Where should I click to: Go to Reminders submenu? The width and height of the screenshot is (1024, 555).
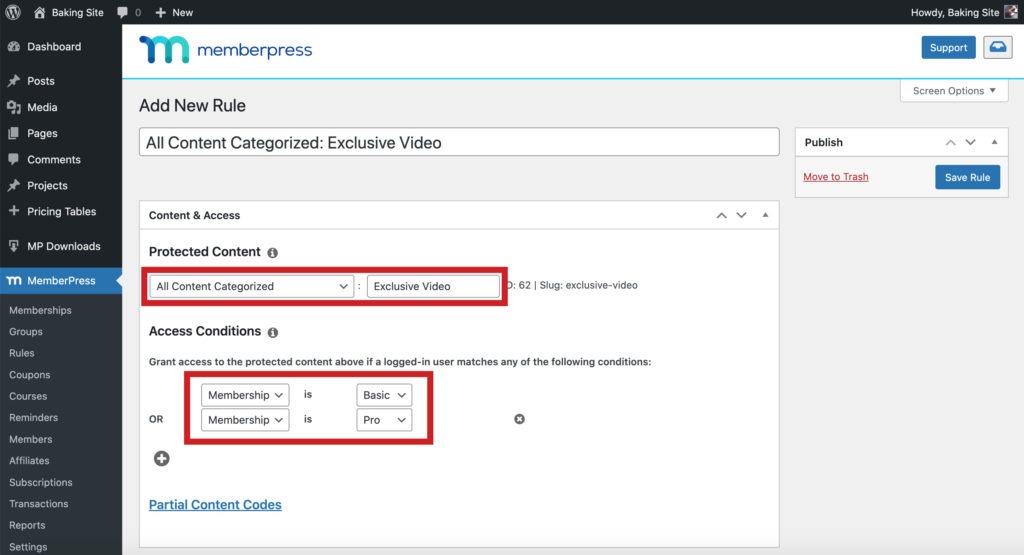[33, 417]
